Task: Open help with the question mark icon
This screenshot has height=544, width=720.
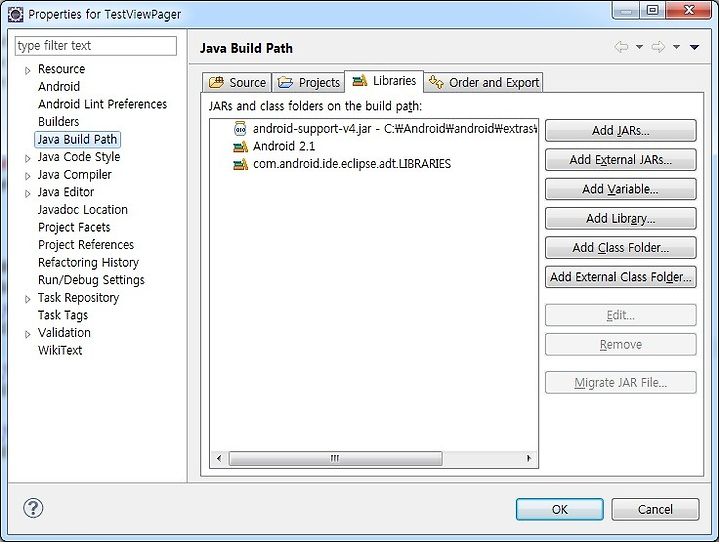Action: (33, 508)
